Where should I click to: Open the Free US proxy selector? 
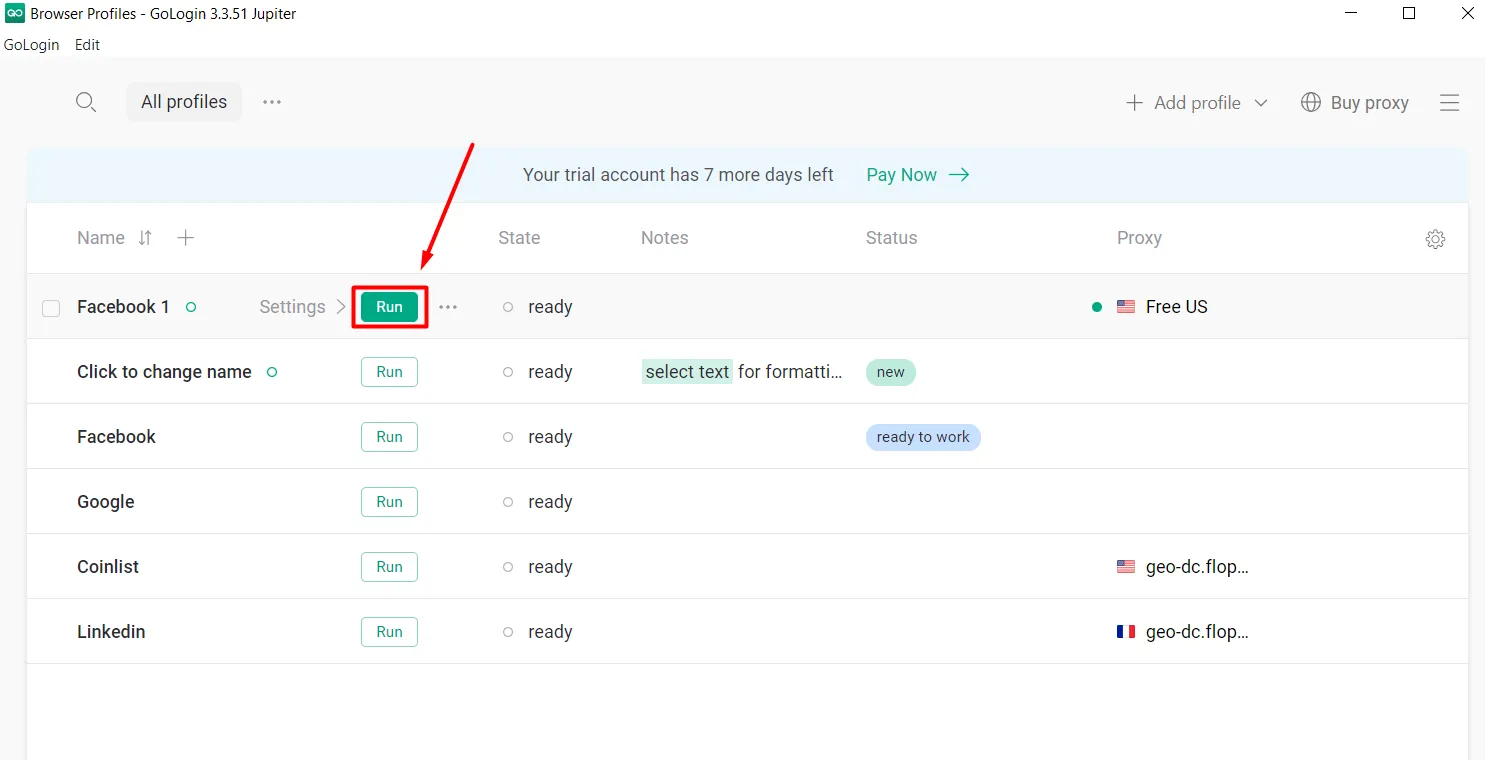(x=1175, y=307)
